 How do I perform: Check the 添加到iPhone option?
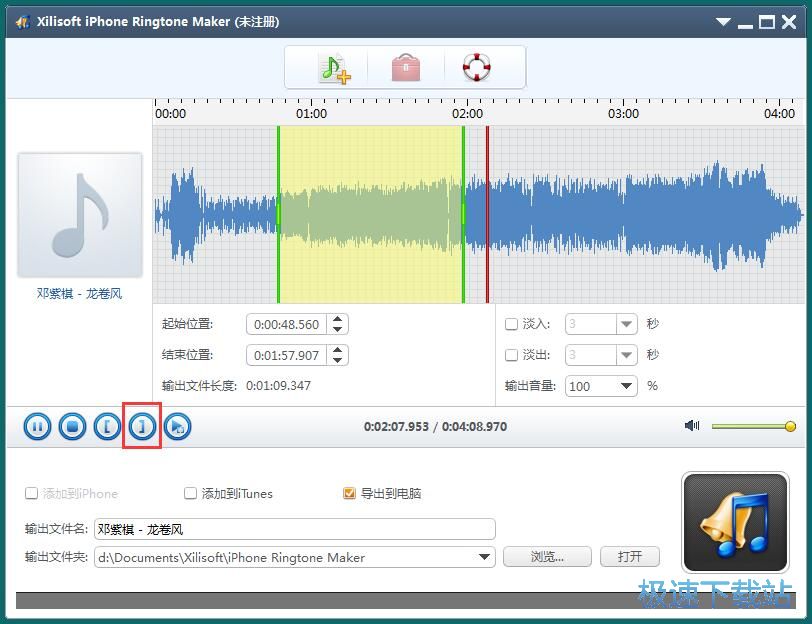coord(31,493)
